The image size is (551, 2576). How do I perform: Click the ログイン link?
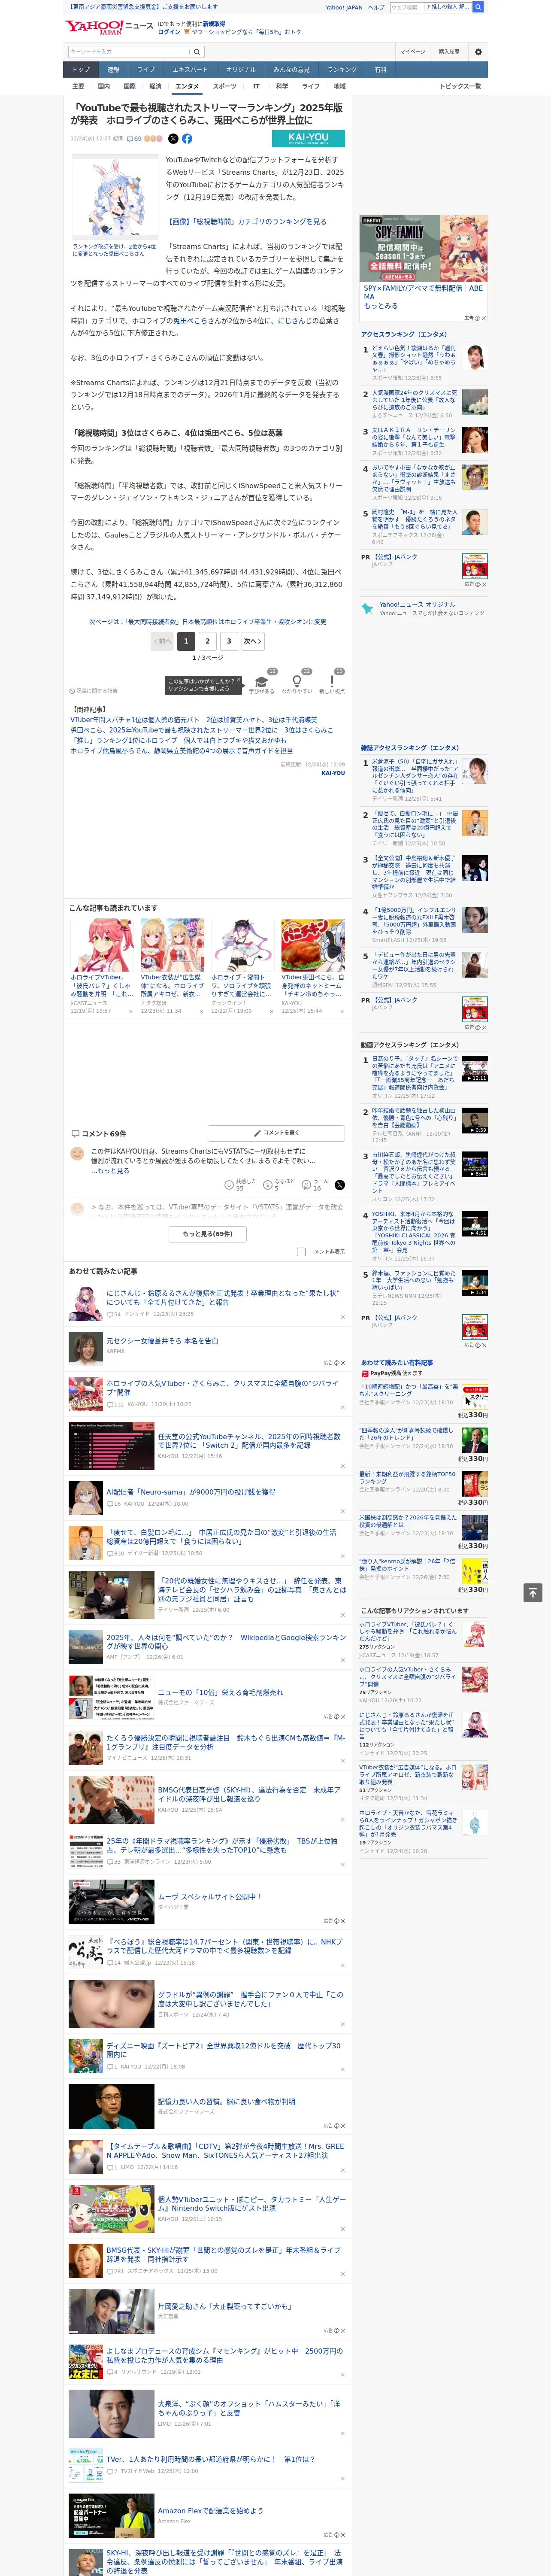(x=169, y=32)
